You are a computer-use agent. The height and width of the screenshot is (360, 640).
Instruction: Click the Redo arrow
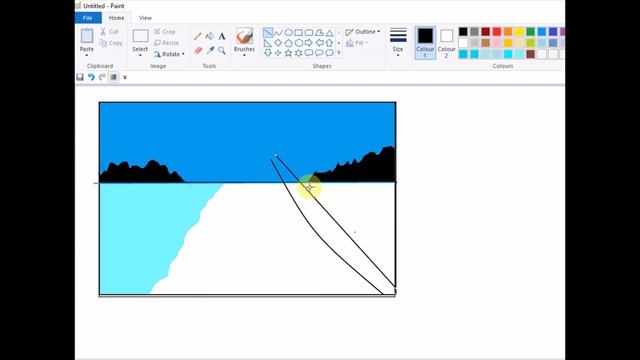[x=102, y=77]
